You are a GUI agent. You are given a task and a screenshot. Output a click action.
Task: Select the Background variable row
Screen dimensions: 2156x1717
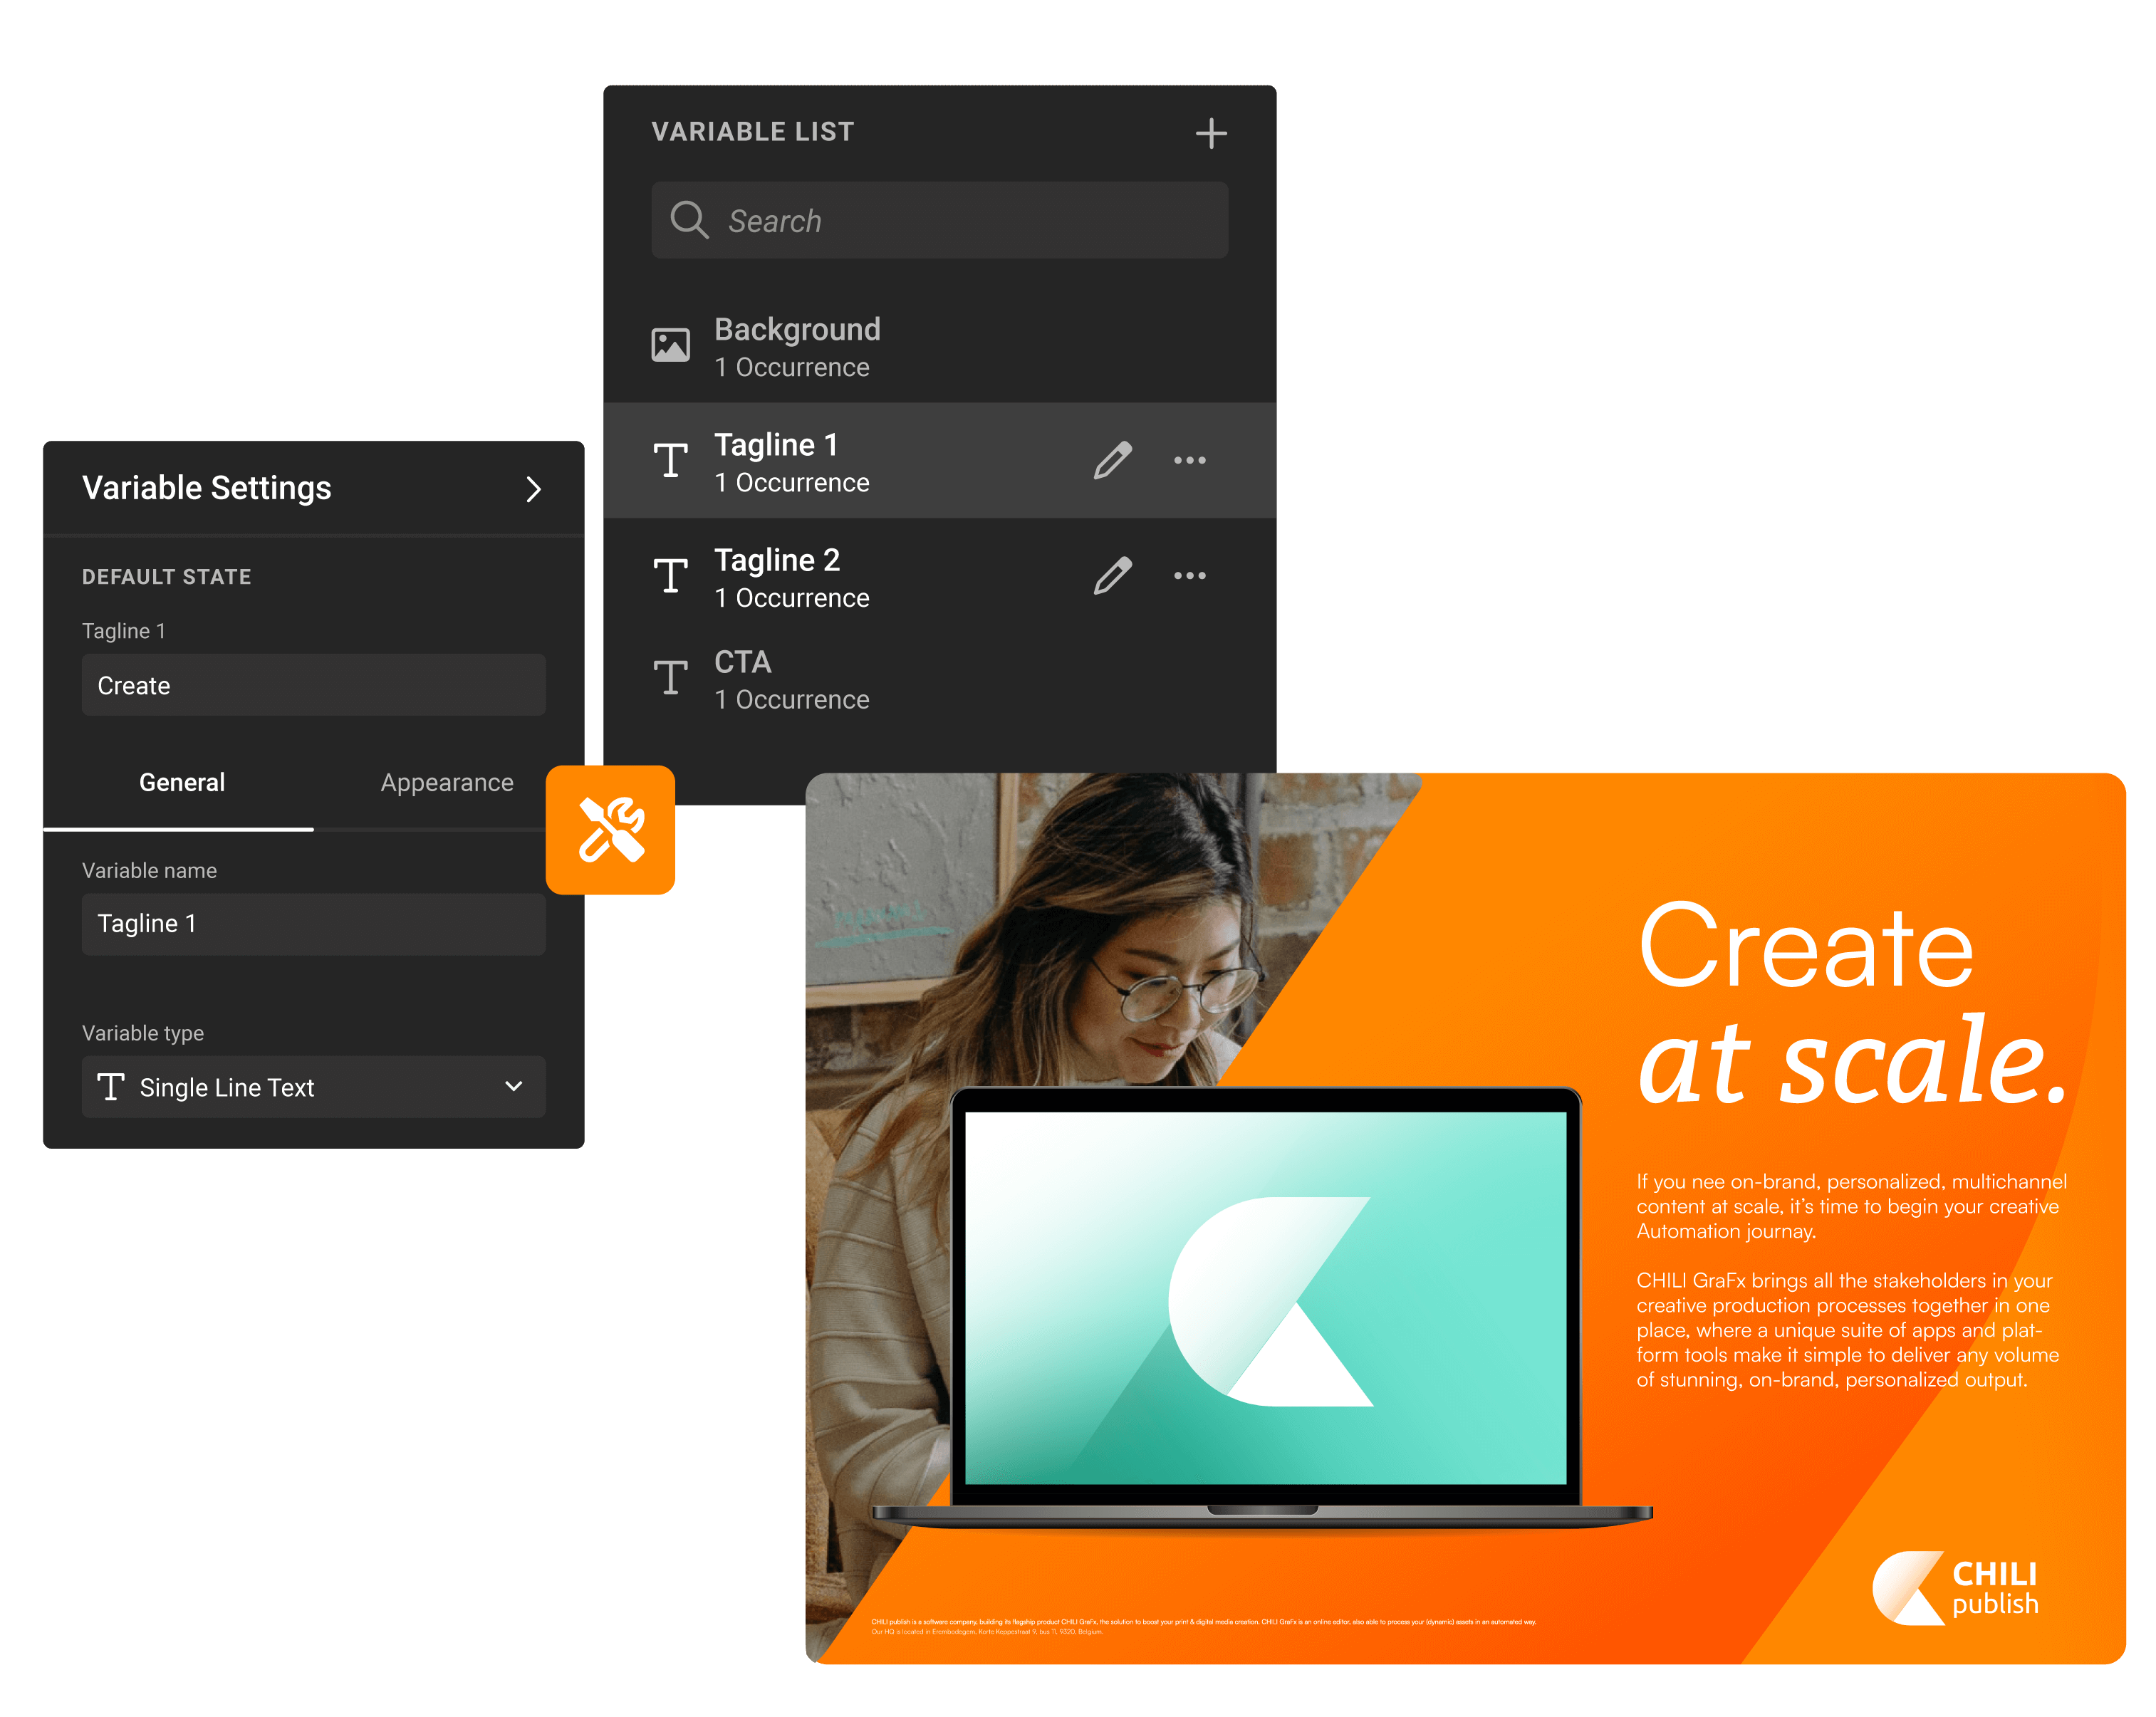tap(939, 347)
